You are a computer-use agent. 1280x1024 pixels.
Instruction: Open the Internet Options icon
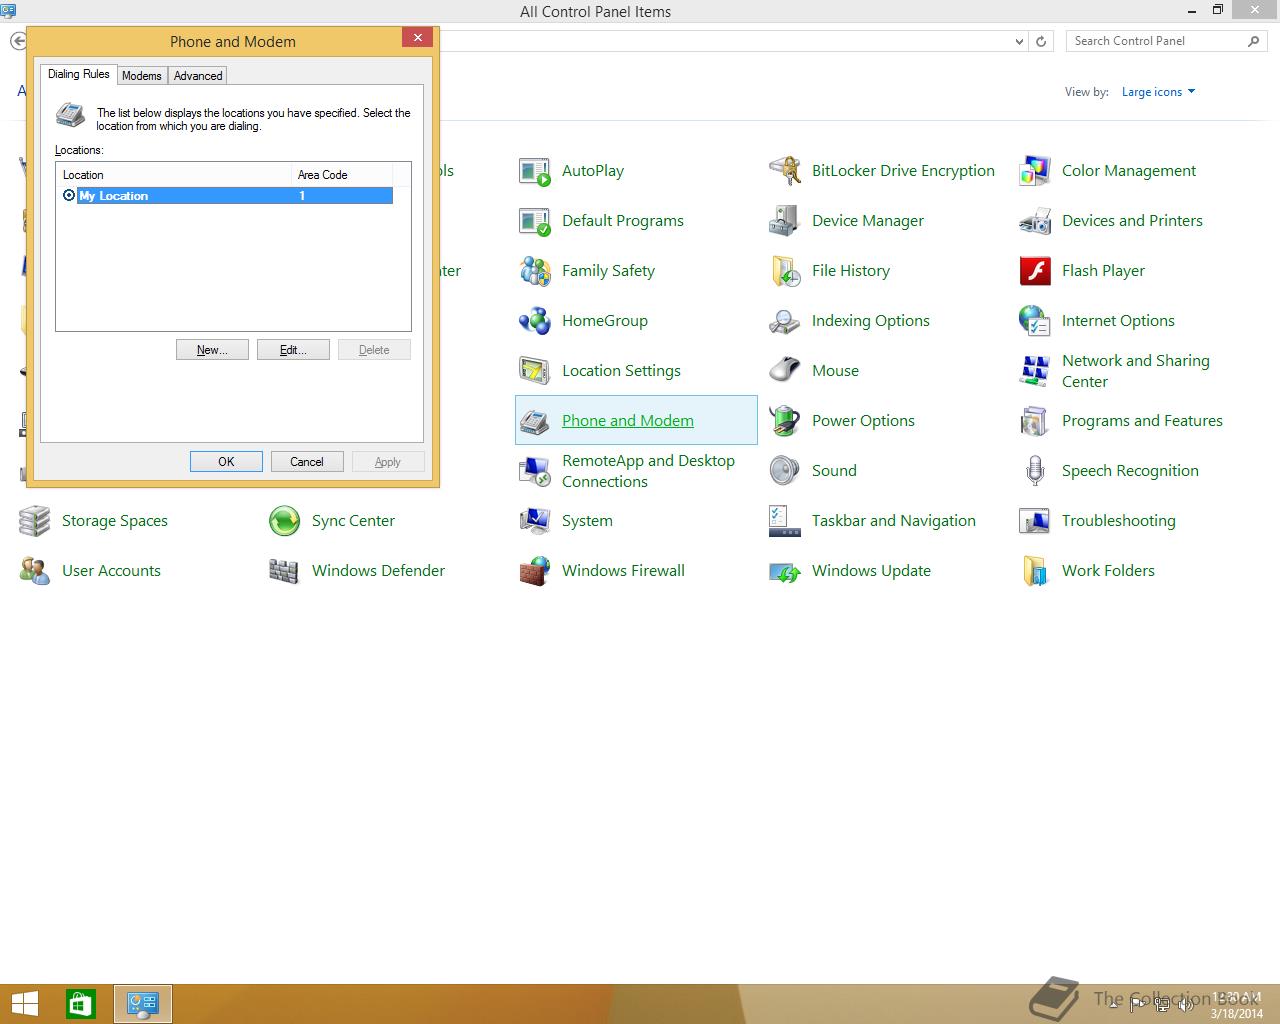1035,321
